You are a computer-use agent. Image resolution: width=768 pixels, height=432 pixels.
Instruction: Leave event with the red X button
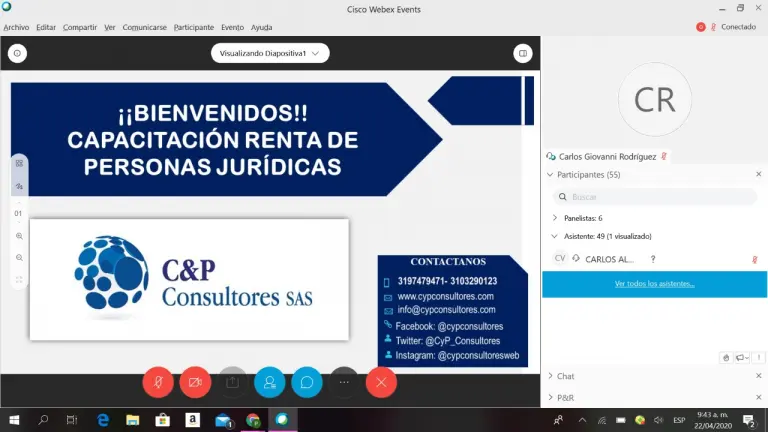(381, 381)
